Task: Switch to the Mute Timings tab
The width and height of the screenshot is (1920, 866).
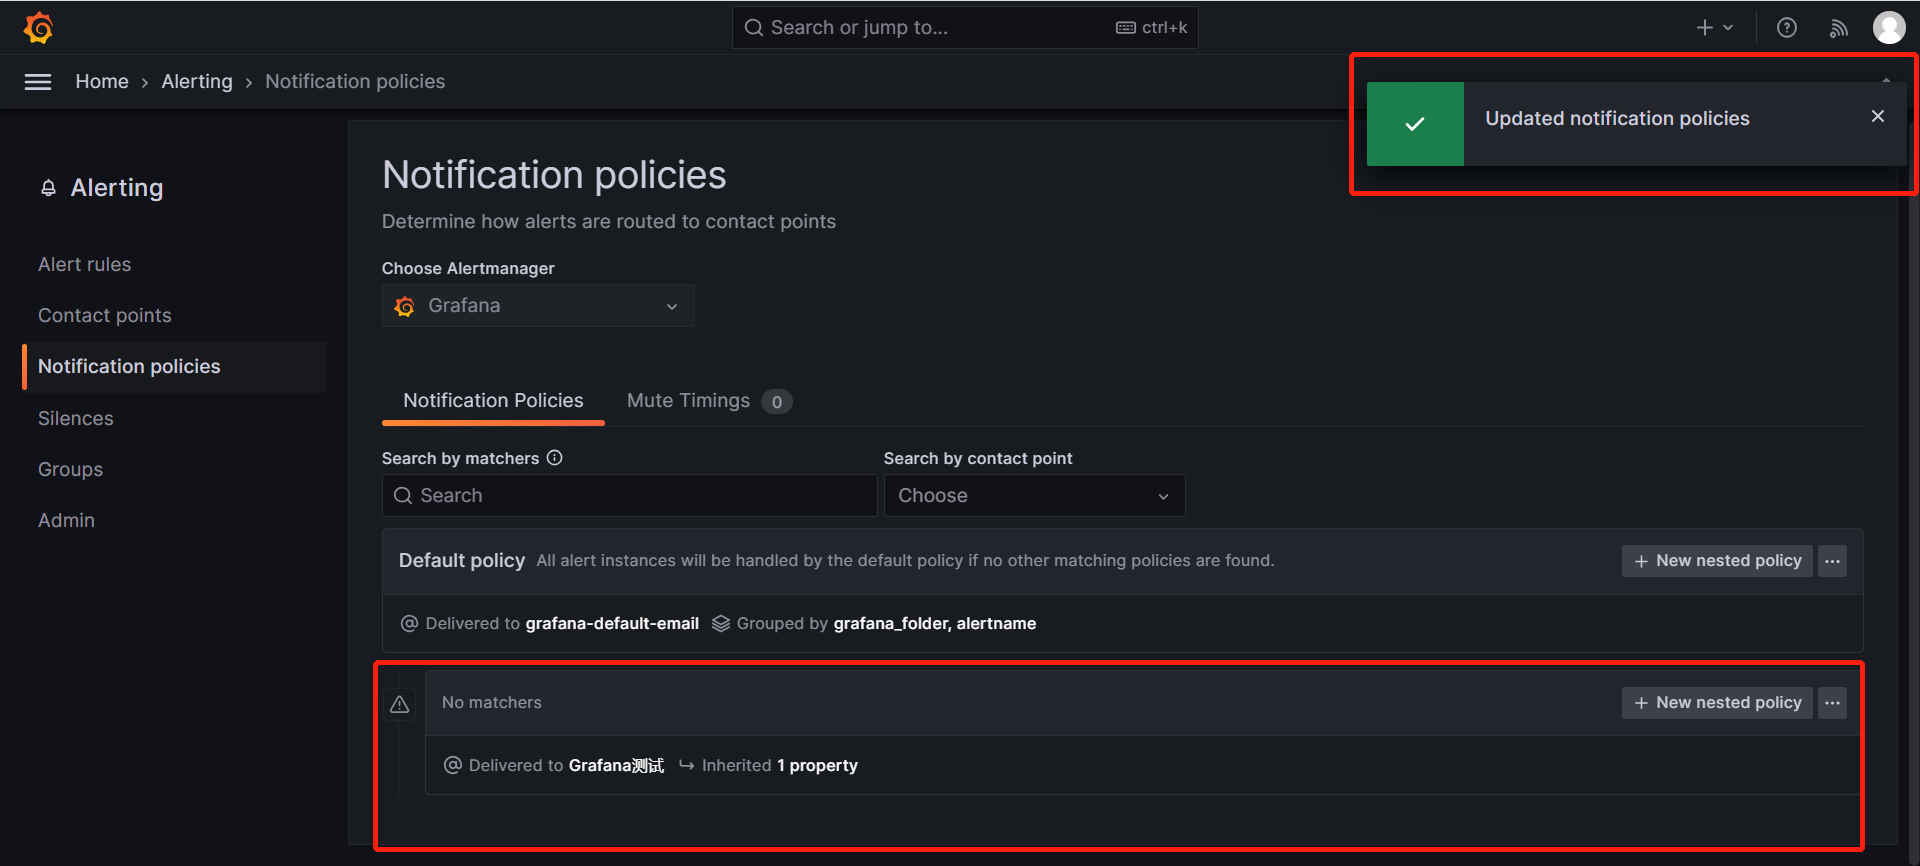Action: pos(688,401)
